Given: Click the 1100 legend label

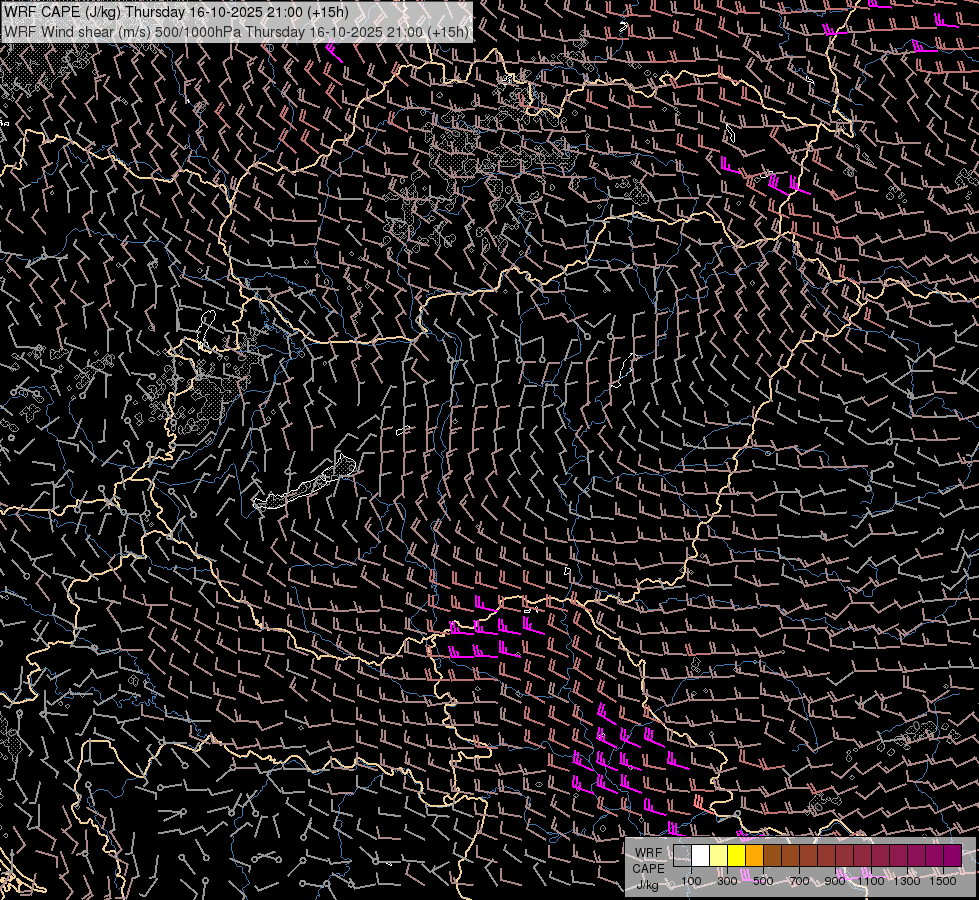Looking at the screenshot, I should point(871,881).
